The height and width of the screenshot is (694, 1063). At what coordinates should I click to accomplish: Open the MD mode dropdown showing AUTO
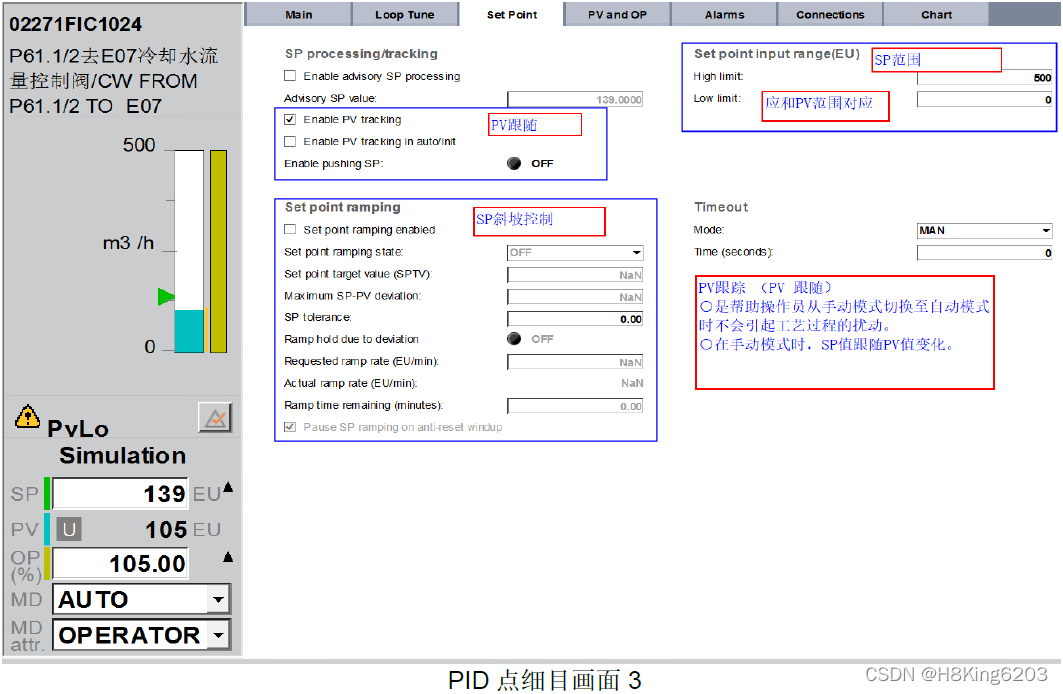pos(142,599)
